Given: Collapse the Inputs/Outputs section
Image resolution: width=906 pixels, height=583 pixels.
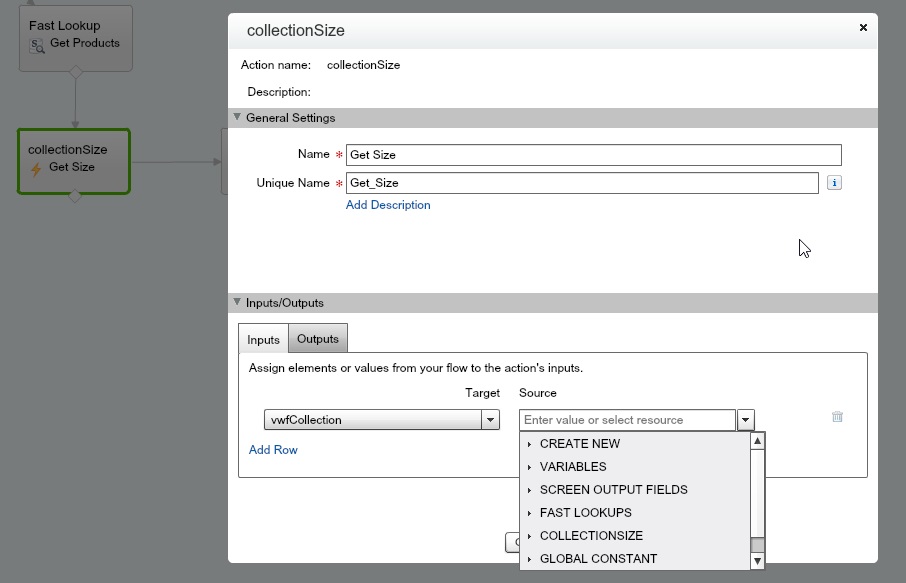Looking at the screenshot, I should 238,302.
